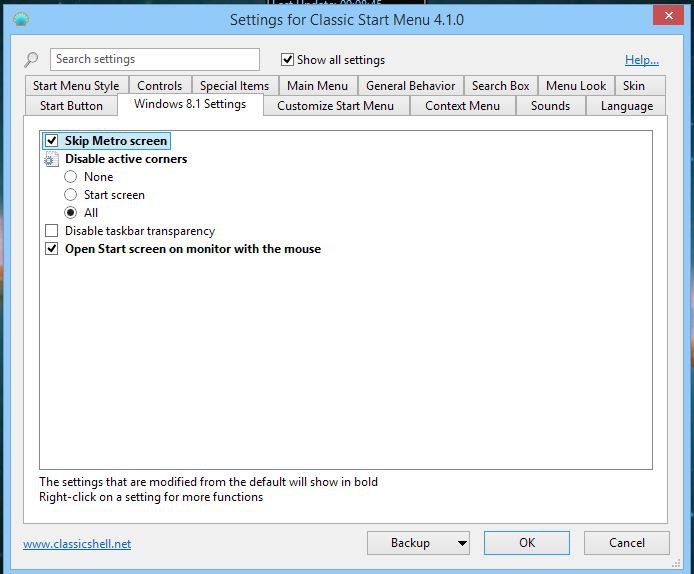Switch to the Start Menu Style tab

(x=76, y=86)
